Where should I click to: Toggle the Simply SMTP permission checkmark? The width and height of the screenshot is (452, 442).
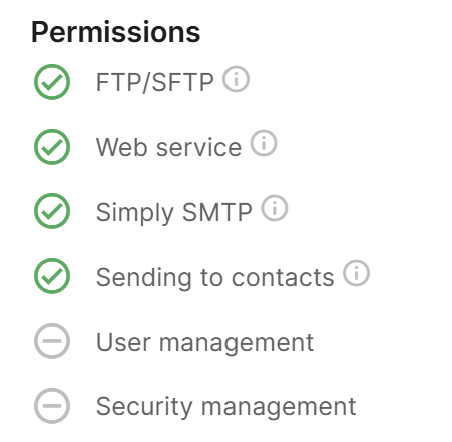(x=52, y=211)
